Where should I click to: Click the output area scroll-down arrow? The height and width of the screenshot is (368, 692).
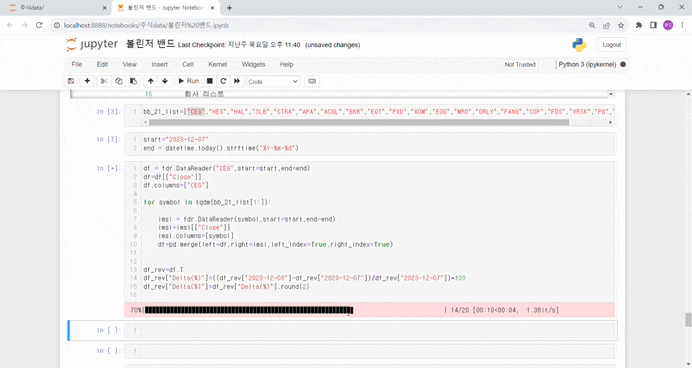pos(611,94)
